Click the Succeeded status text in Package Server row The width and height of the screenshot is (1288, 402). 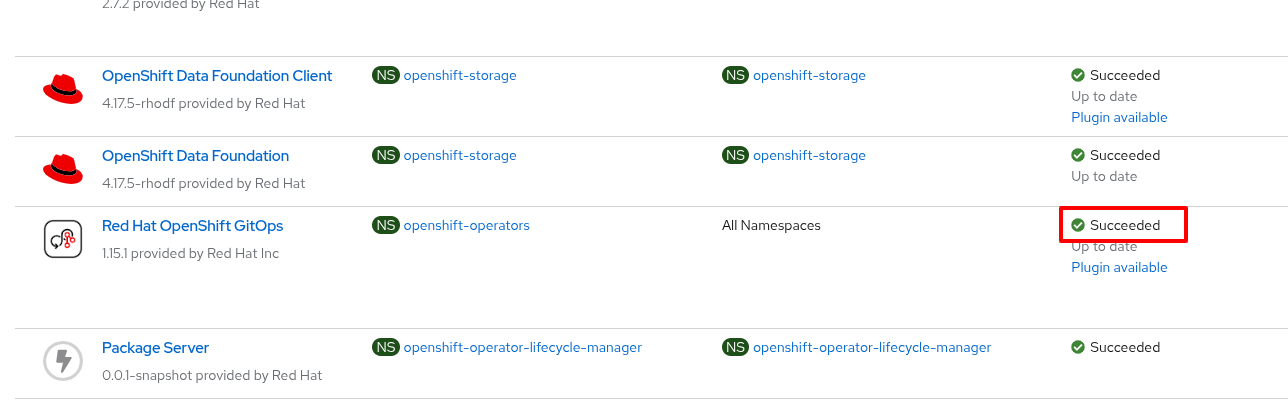tap(1125, 347)
